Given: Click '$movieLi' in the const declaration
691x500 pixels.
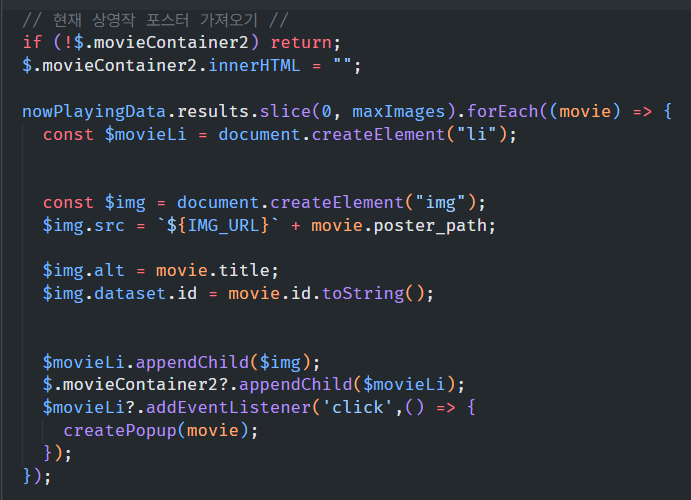Looking at the screenshot, I should point(145,134).
